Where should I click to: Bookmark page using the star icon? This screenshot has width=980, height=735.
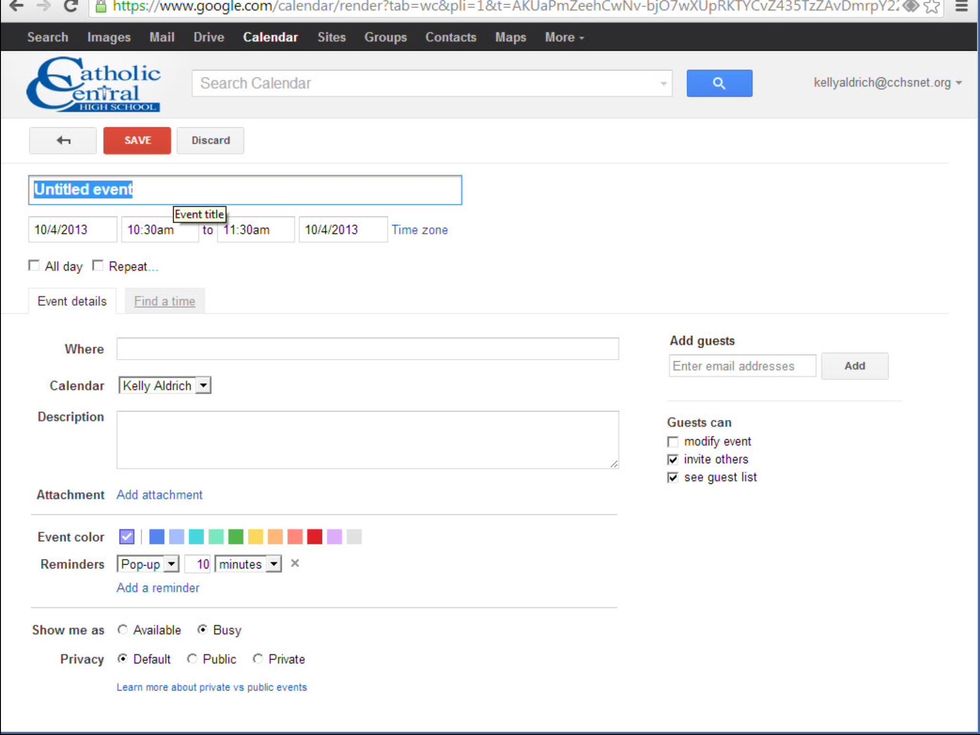click(x=932, y=6)
